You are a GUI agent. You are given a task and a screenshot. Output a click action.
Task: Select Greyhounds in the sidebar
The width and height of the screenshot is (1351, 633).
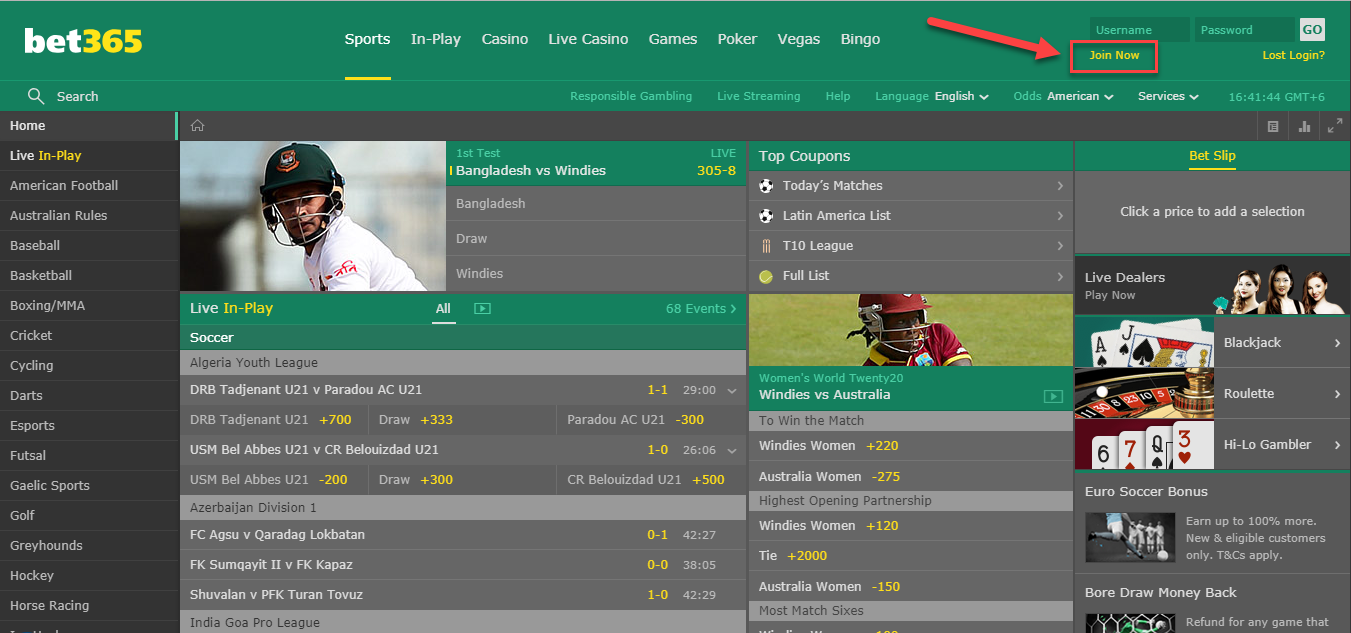click(x=88, y=546)
